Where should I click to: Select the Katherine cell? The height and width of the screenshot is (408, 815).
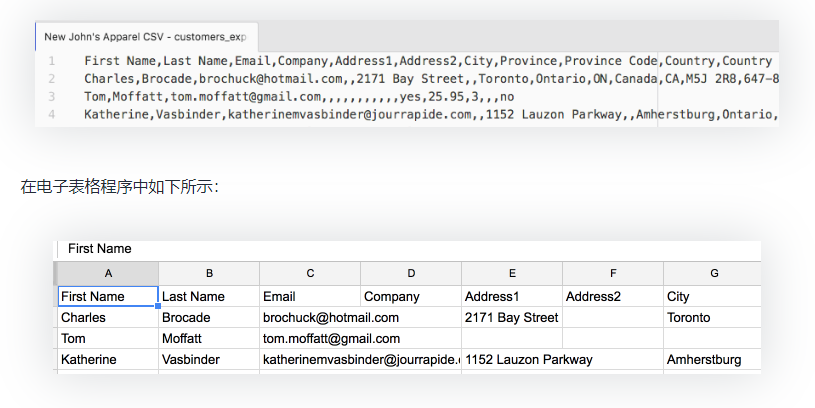tap(108, 360)
